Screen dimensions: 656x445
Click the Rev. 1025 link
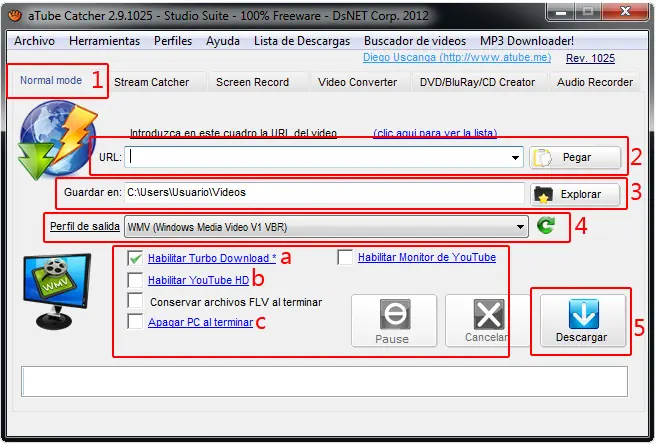[590, 58]
